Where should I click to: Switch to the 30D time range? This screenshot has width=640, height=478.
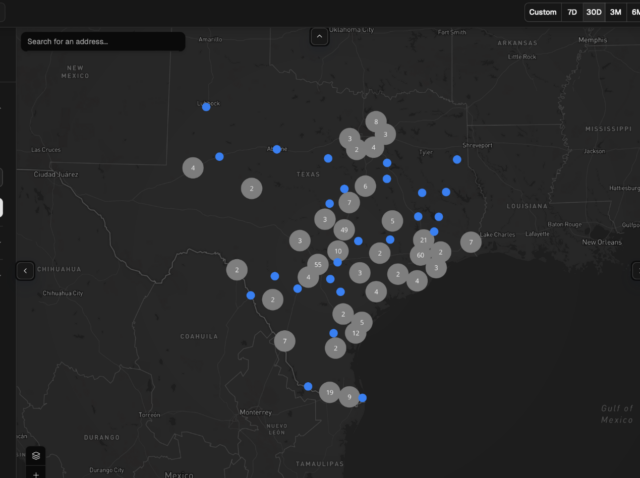(594, 12)
